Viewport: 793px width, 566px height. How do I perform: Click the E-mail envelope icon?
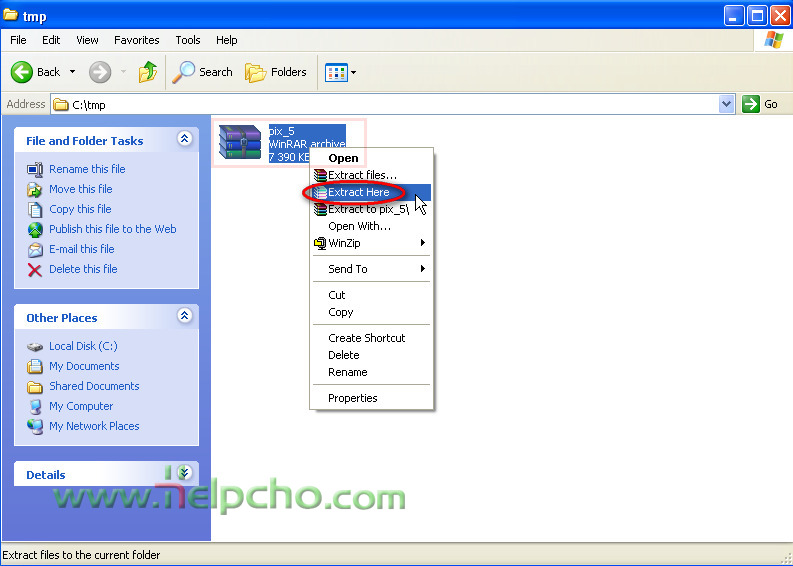(x=35, y=250)
